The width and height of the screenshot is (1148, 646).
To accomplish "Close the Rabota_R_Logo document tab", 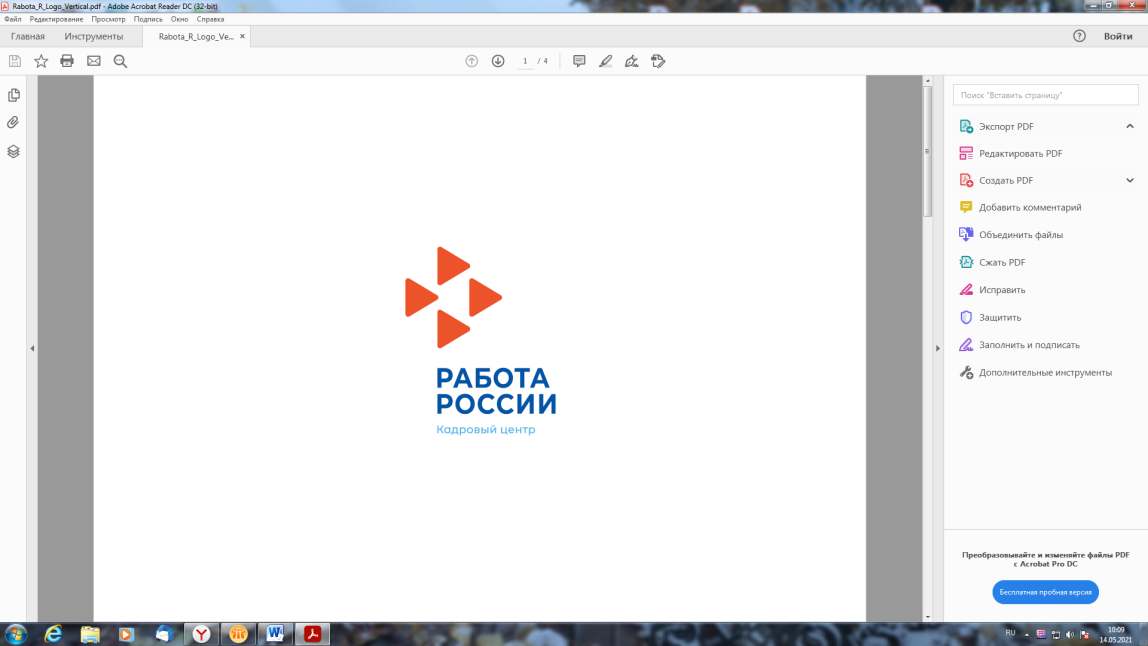I will 242,37.
